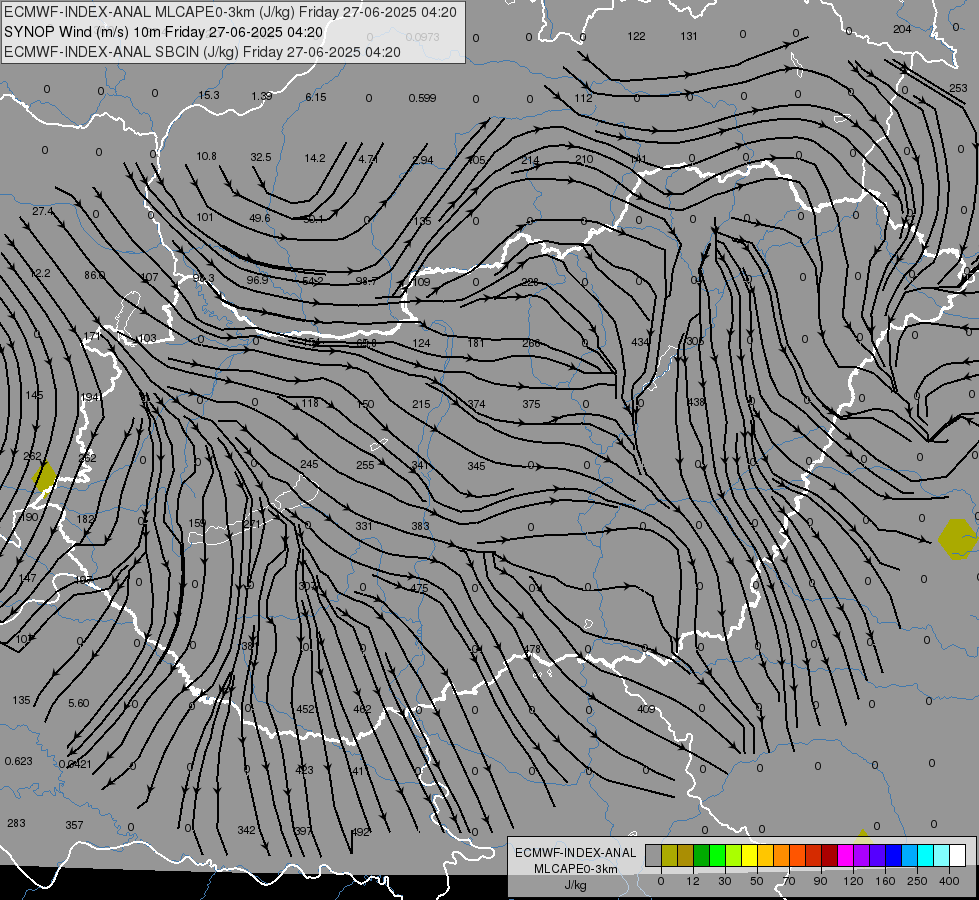Click the map value 15.3
Viewport: 979px width, 900px height.
click(x=209, y=95)
